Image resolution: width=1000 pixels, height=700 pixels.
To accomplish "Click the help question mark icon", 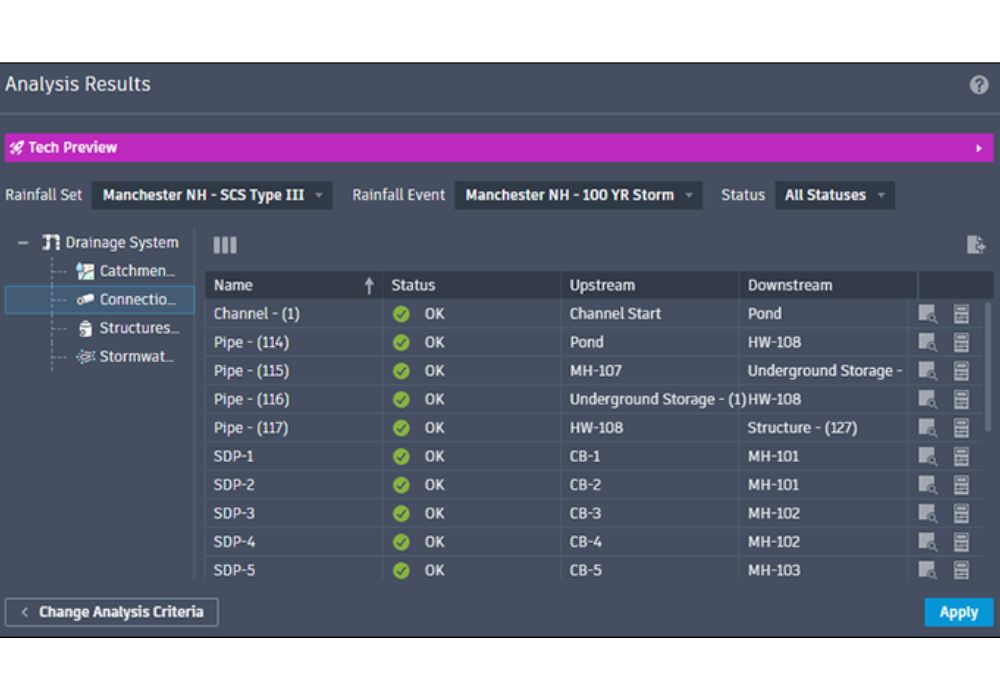I will 979,85.
